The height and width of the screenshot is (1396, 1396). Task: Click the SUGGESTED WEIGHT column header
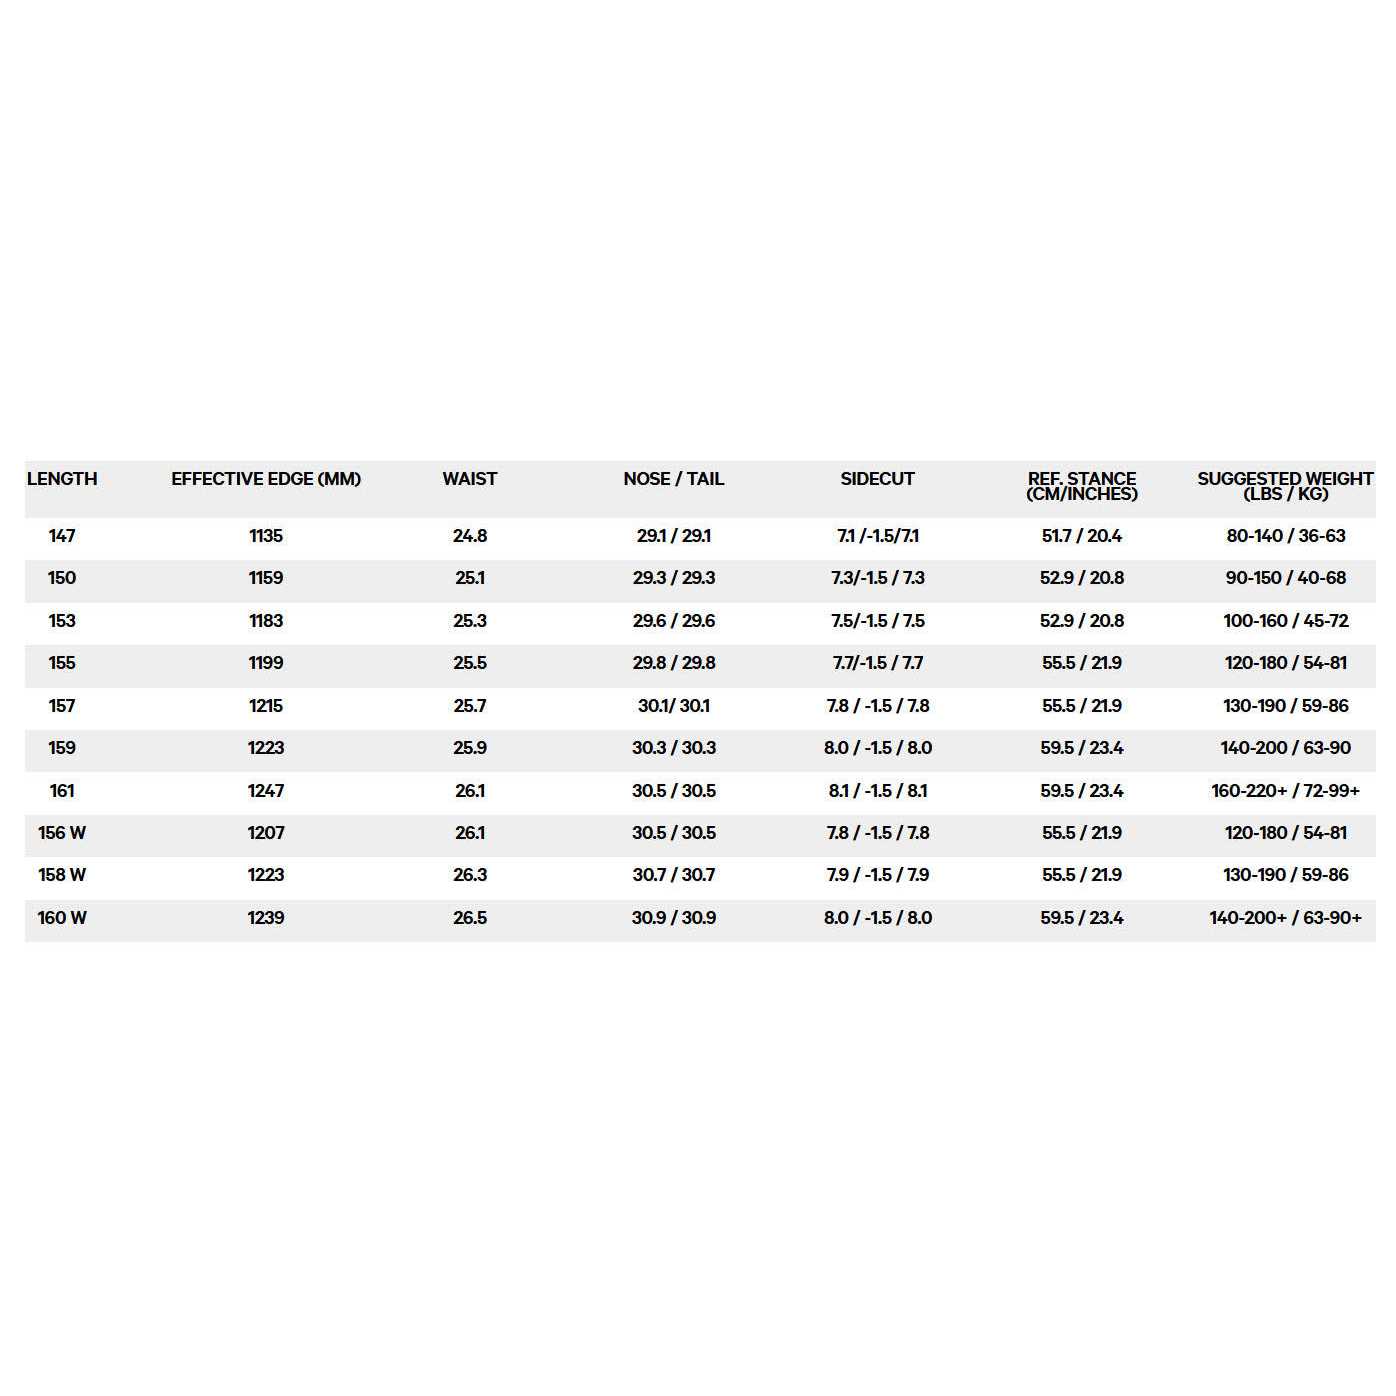[1285, 486]
